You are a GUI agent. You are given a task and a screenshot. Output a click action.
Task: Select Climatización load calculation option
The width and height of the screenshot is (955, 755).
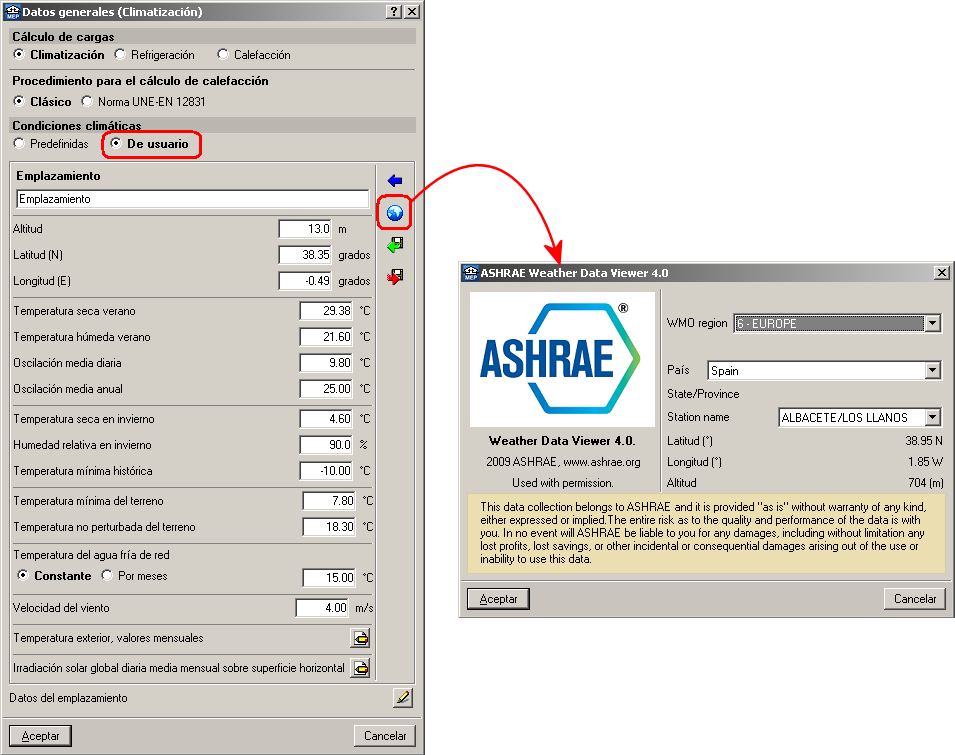point(59,55)
